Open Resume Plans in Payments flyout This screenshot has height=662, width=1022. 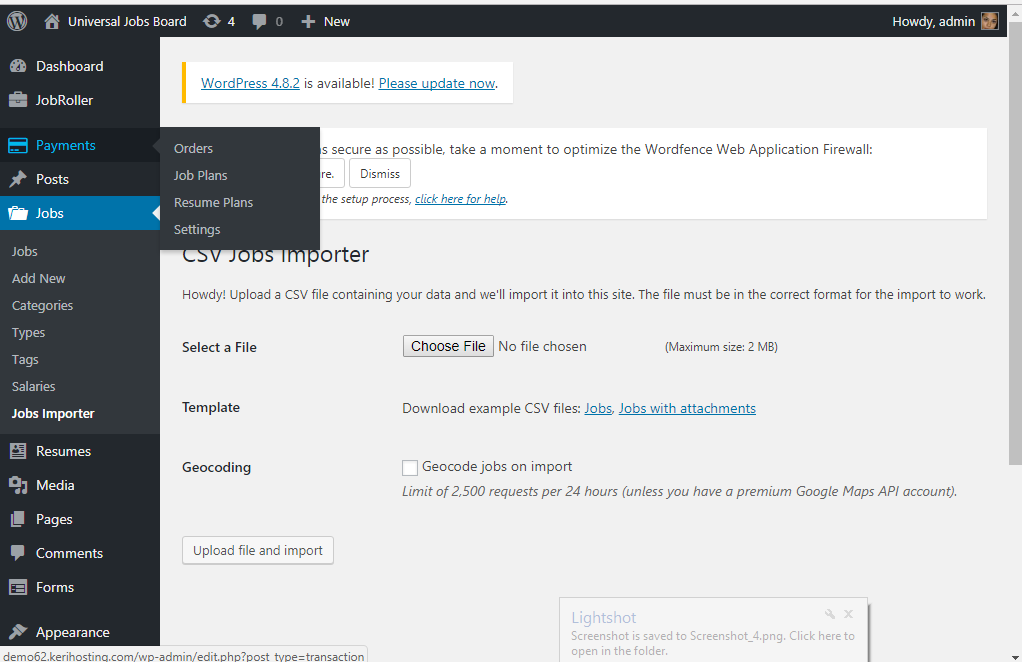tap(213, 203)
